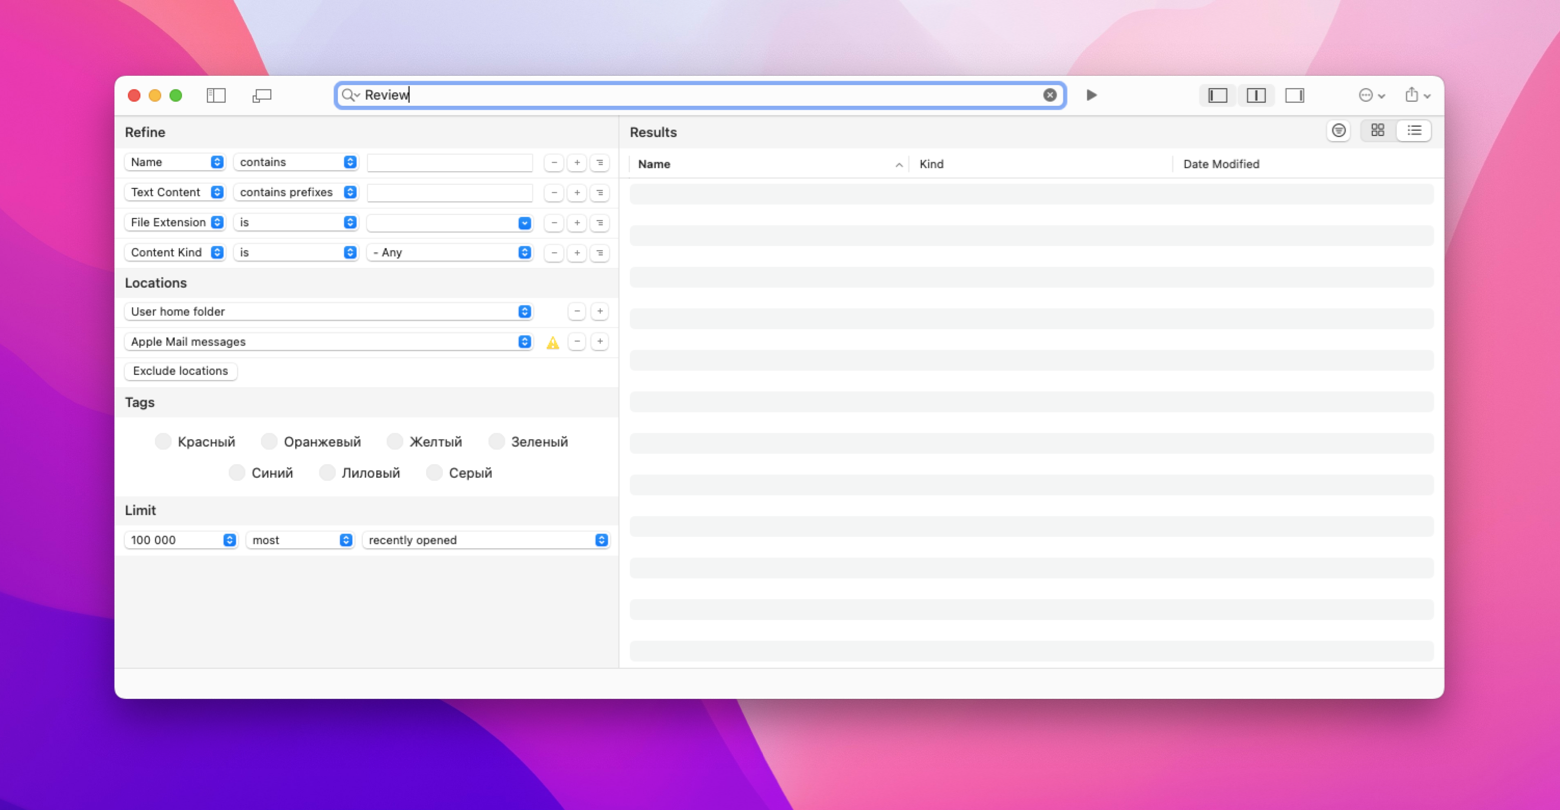Viewport: 1560px width, 810px height.
Task: Sort results by Name column
Action: coord(768,164)
